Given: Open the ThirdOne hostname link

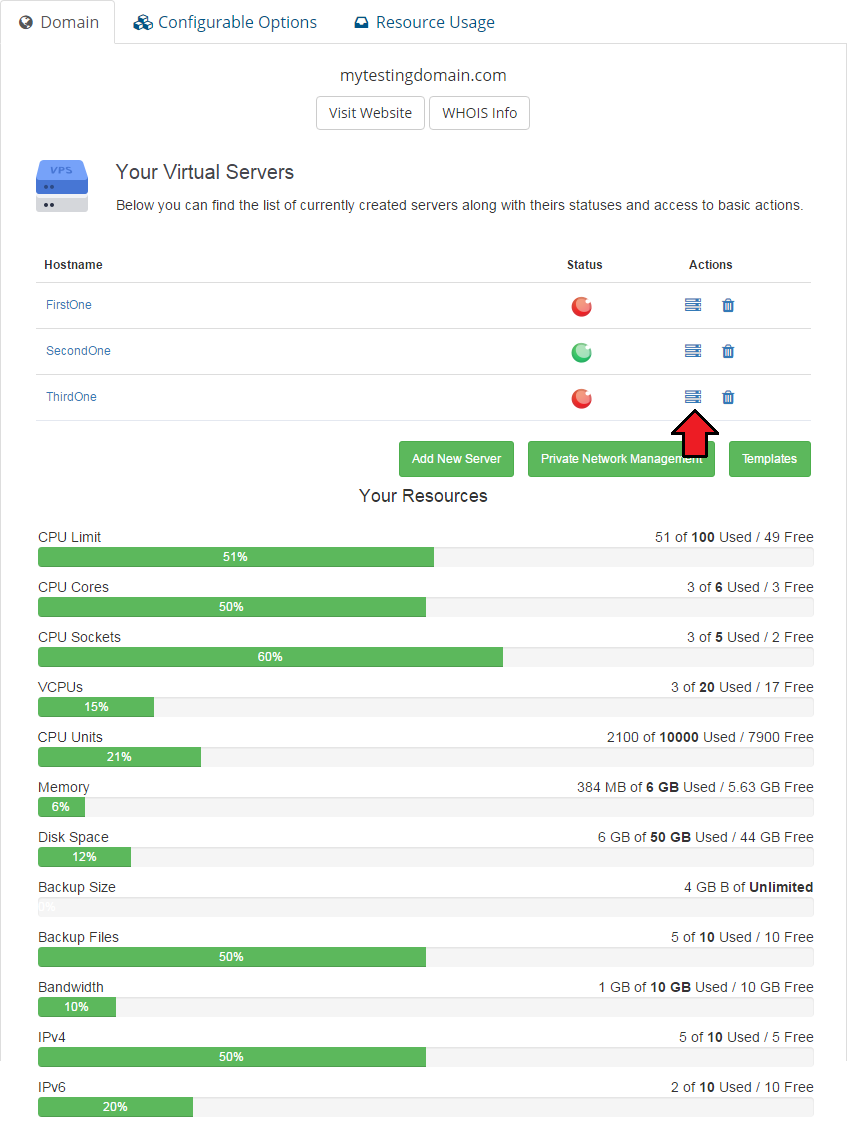Looking at the screenshot, I should (x=71, y=396).
